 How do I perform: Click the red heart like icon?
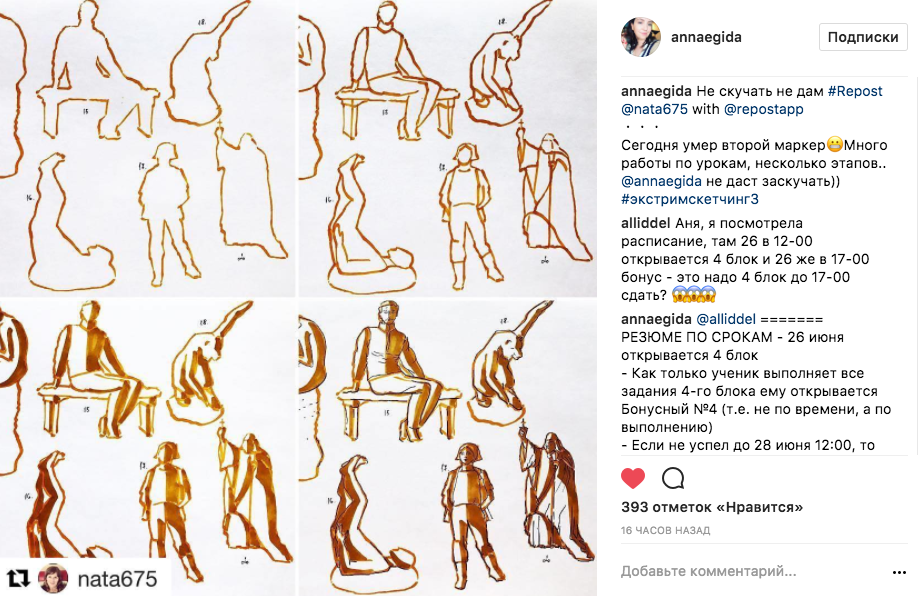(633, 478)
